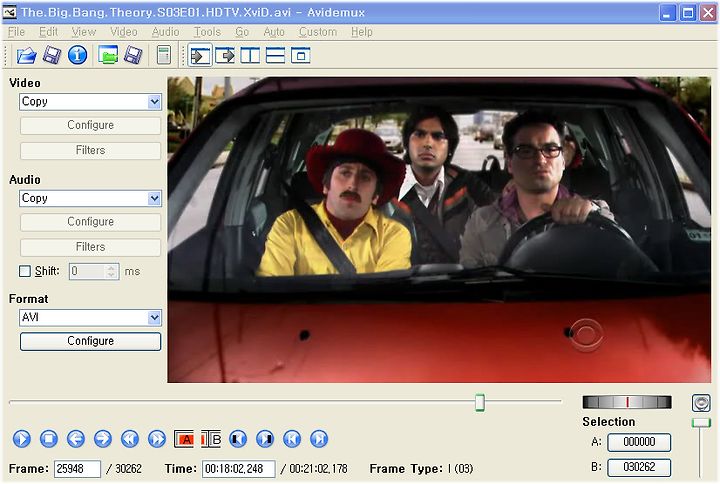Screen dimensions: 720x484
Task: Set selection marker A
Action: 184,439
